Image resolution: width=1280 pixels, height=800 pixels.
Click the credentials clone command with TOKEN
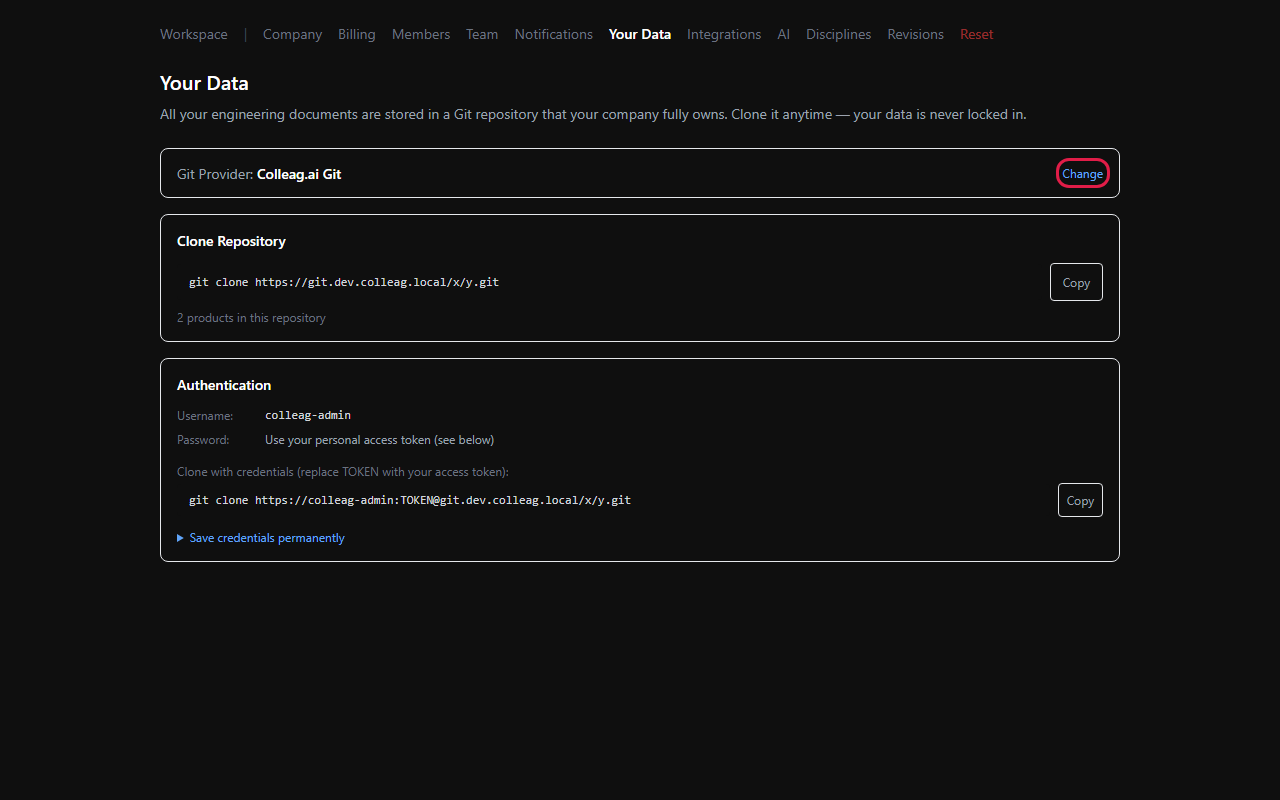pos(410,500)
